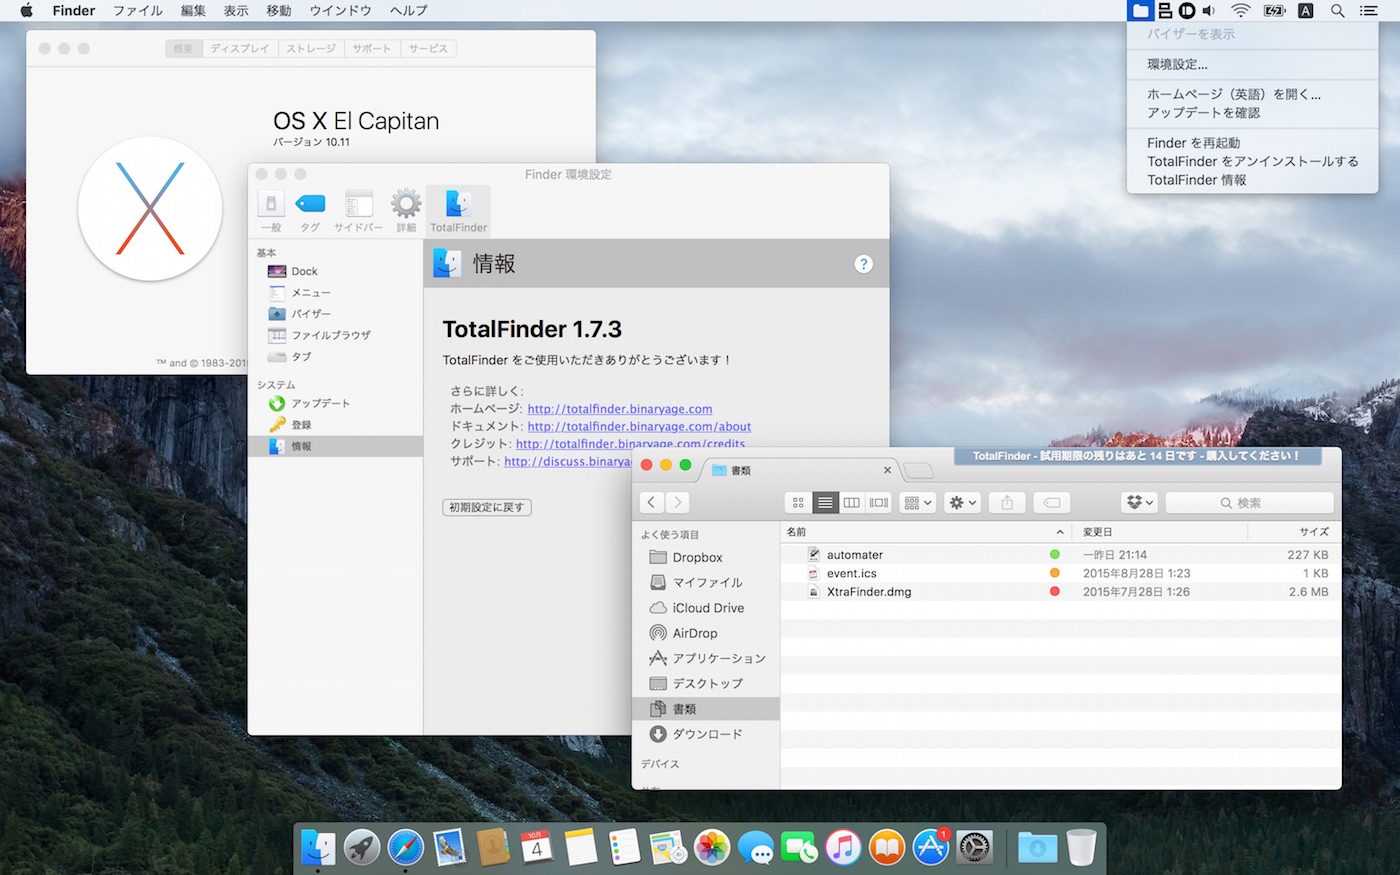Click the volume icon in menu bar
Image resolution: width=1400 pixels, height=875 pixels.
pos(1209,11)
